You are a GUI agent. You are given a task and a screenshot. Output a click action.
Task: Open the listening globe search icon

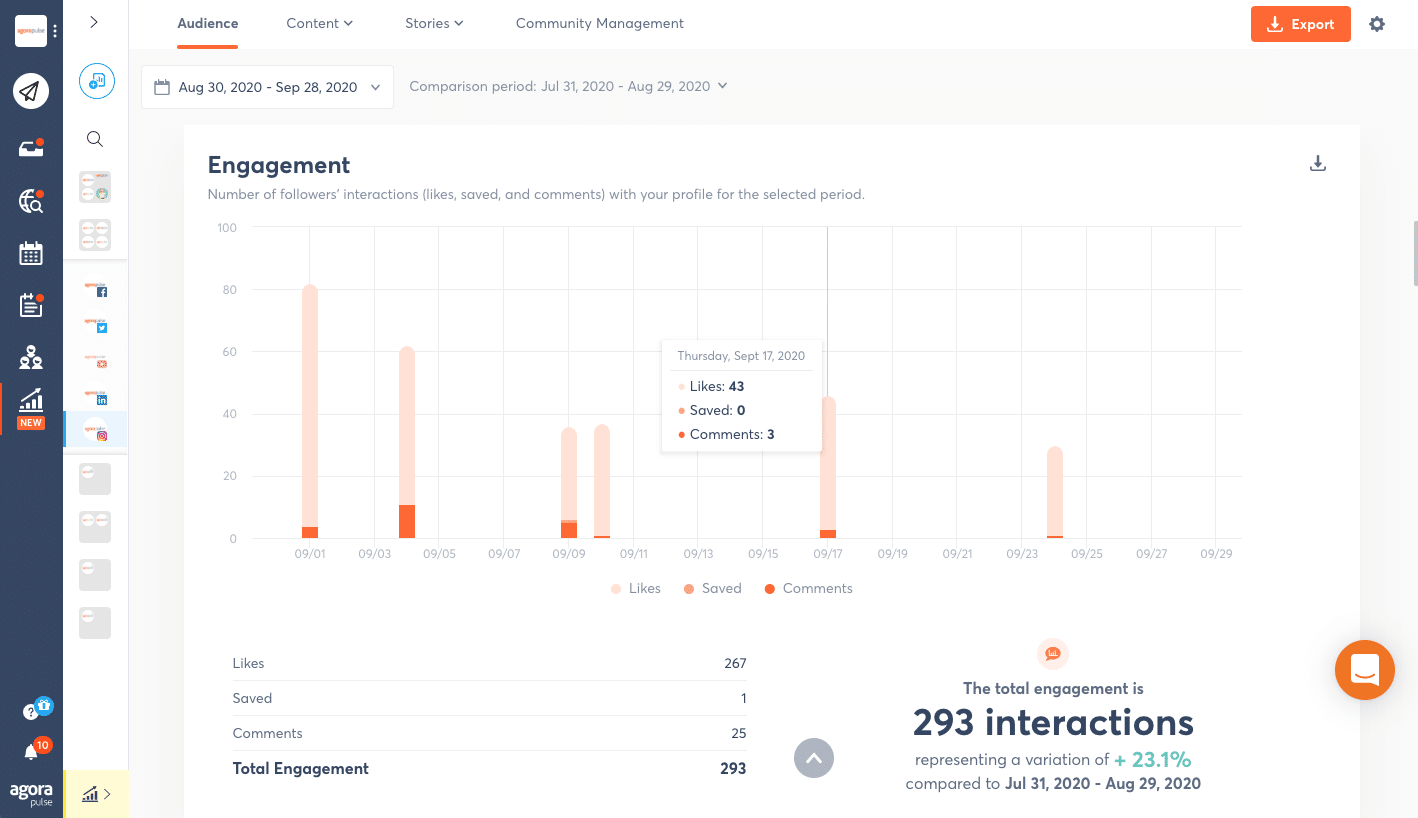point(31,202)
